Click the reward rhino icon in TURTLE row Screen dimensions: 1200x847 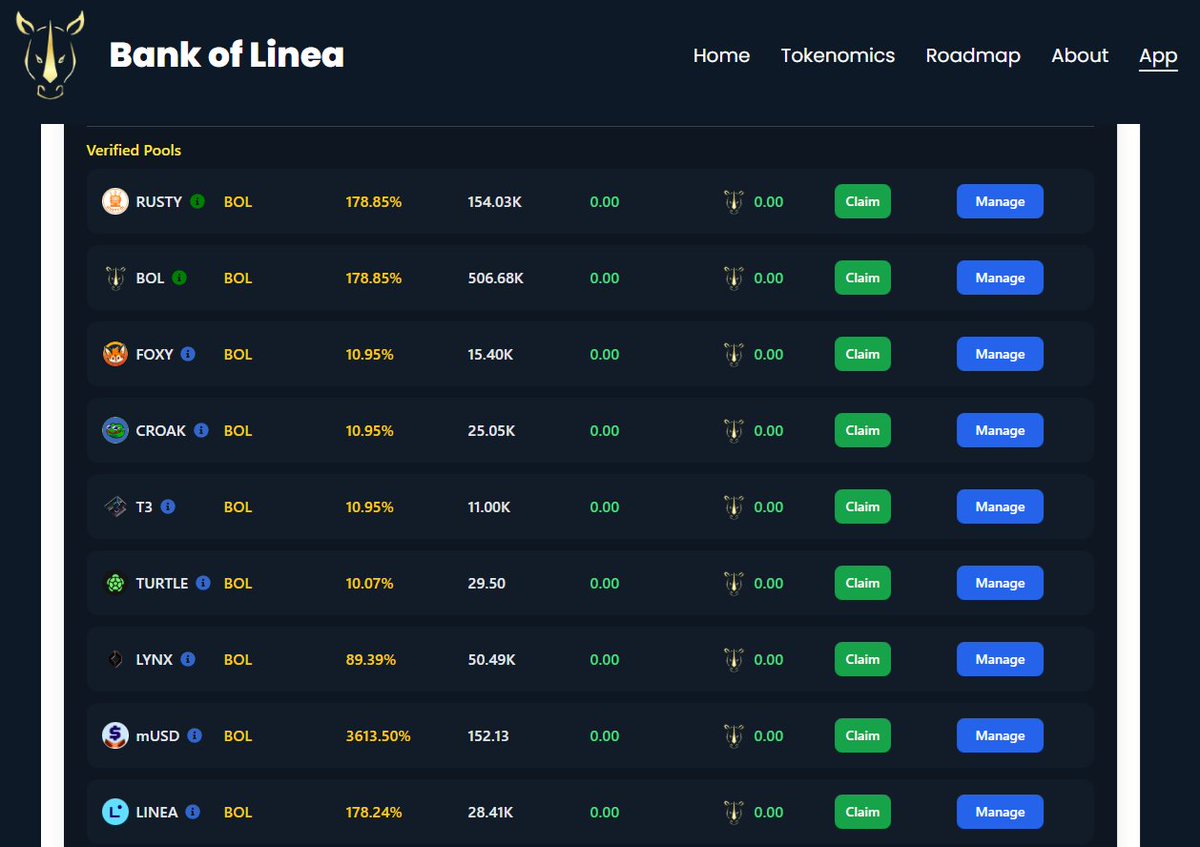click(734, 584)
